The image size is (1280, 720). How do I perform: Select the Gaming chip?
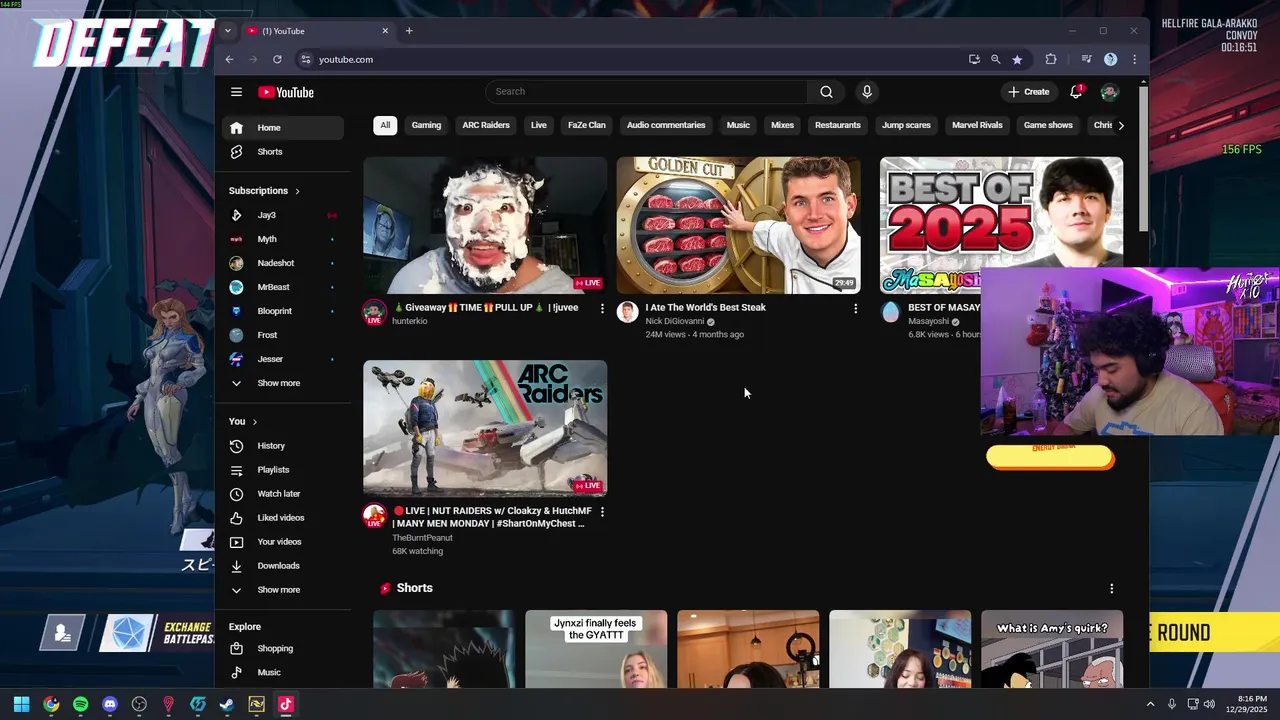point(426,125)
